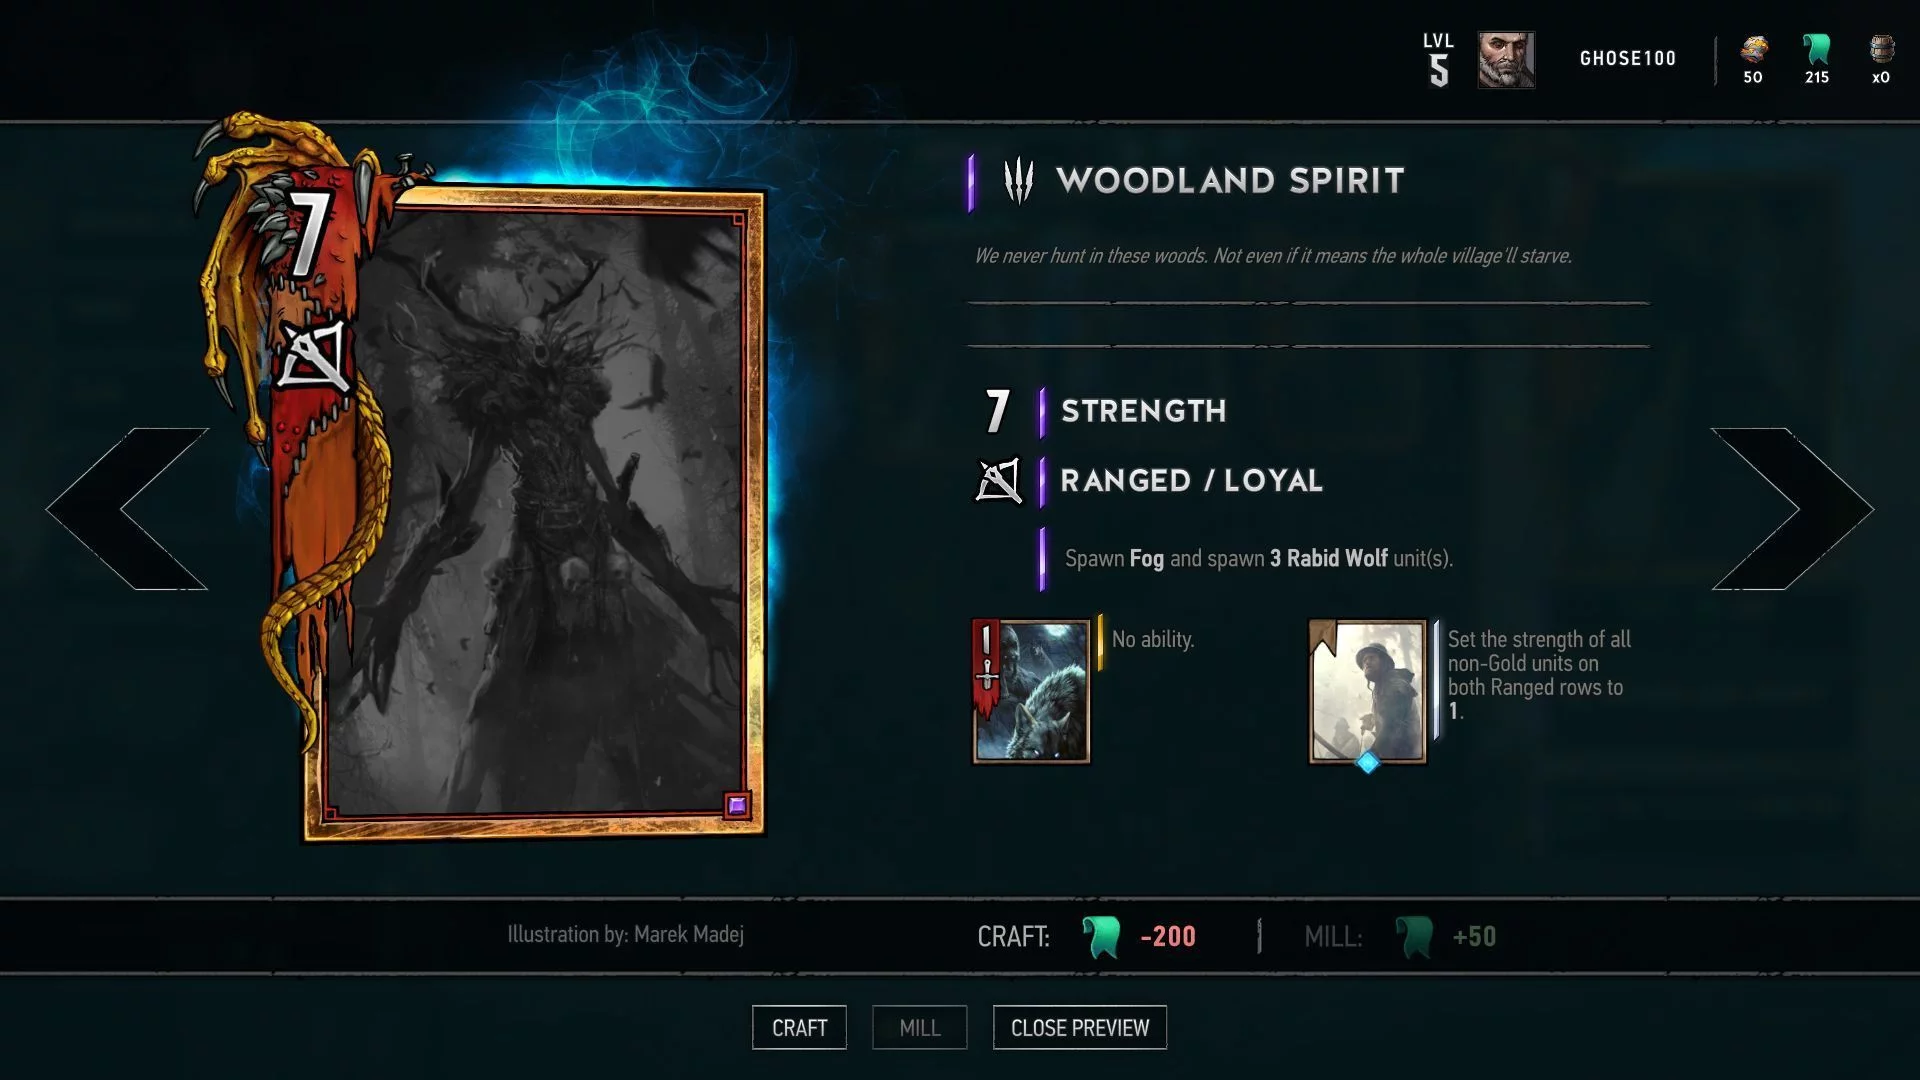Screen dimensions: 1920x1080
Task: Click the ore currency icon showing 50
Action: (x=1753, y=49)
